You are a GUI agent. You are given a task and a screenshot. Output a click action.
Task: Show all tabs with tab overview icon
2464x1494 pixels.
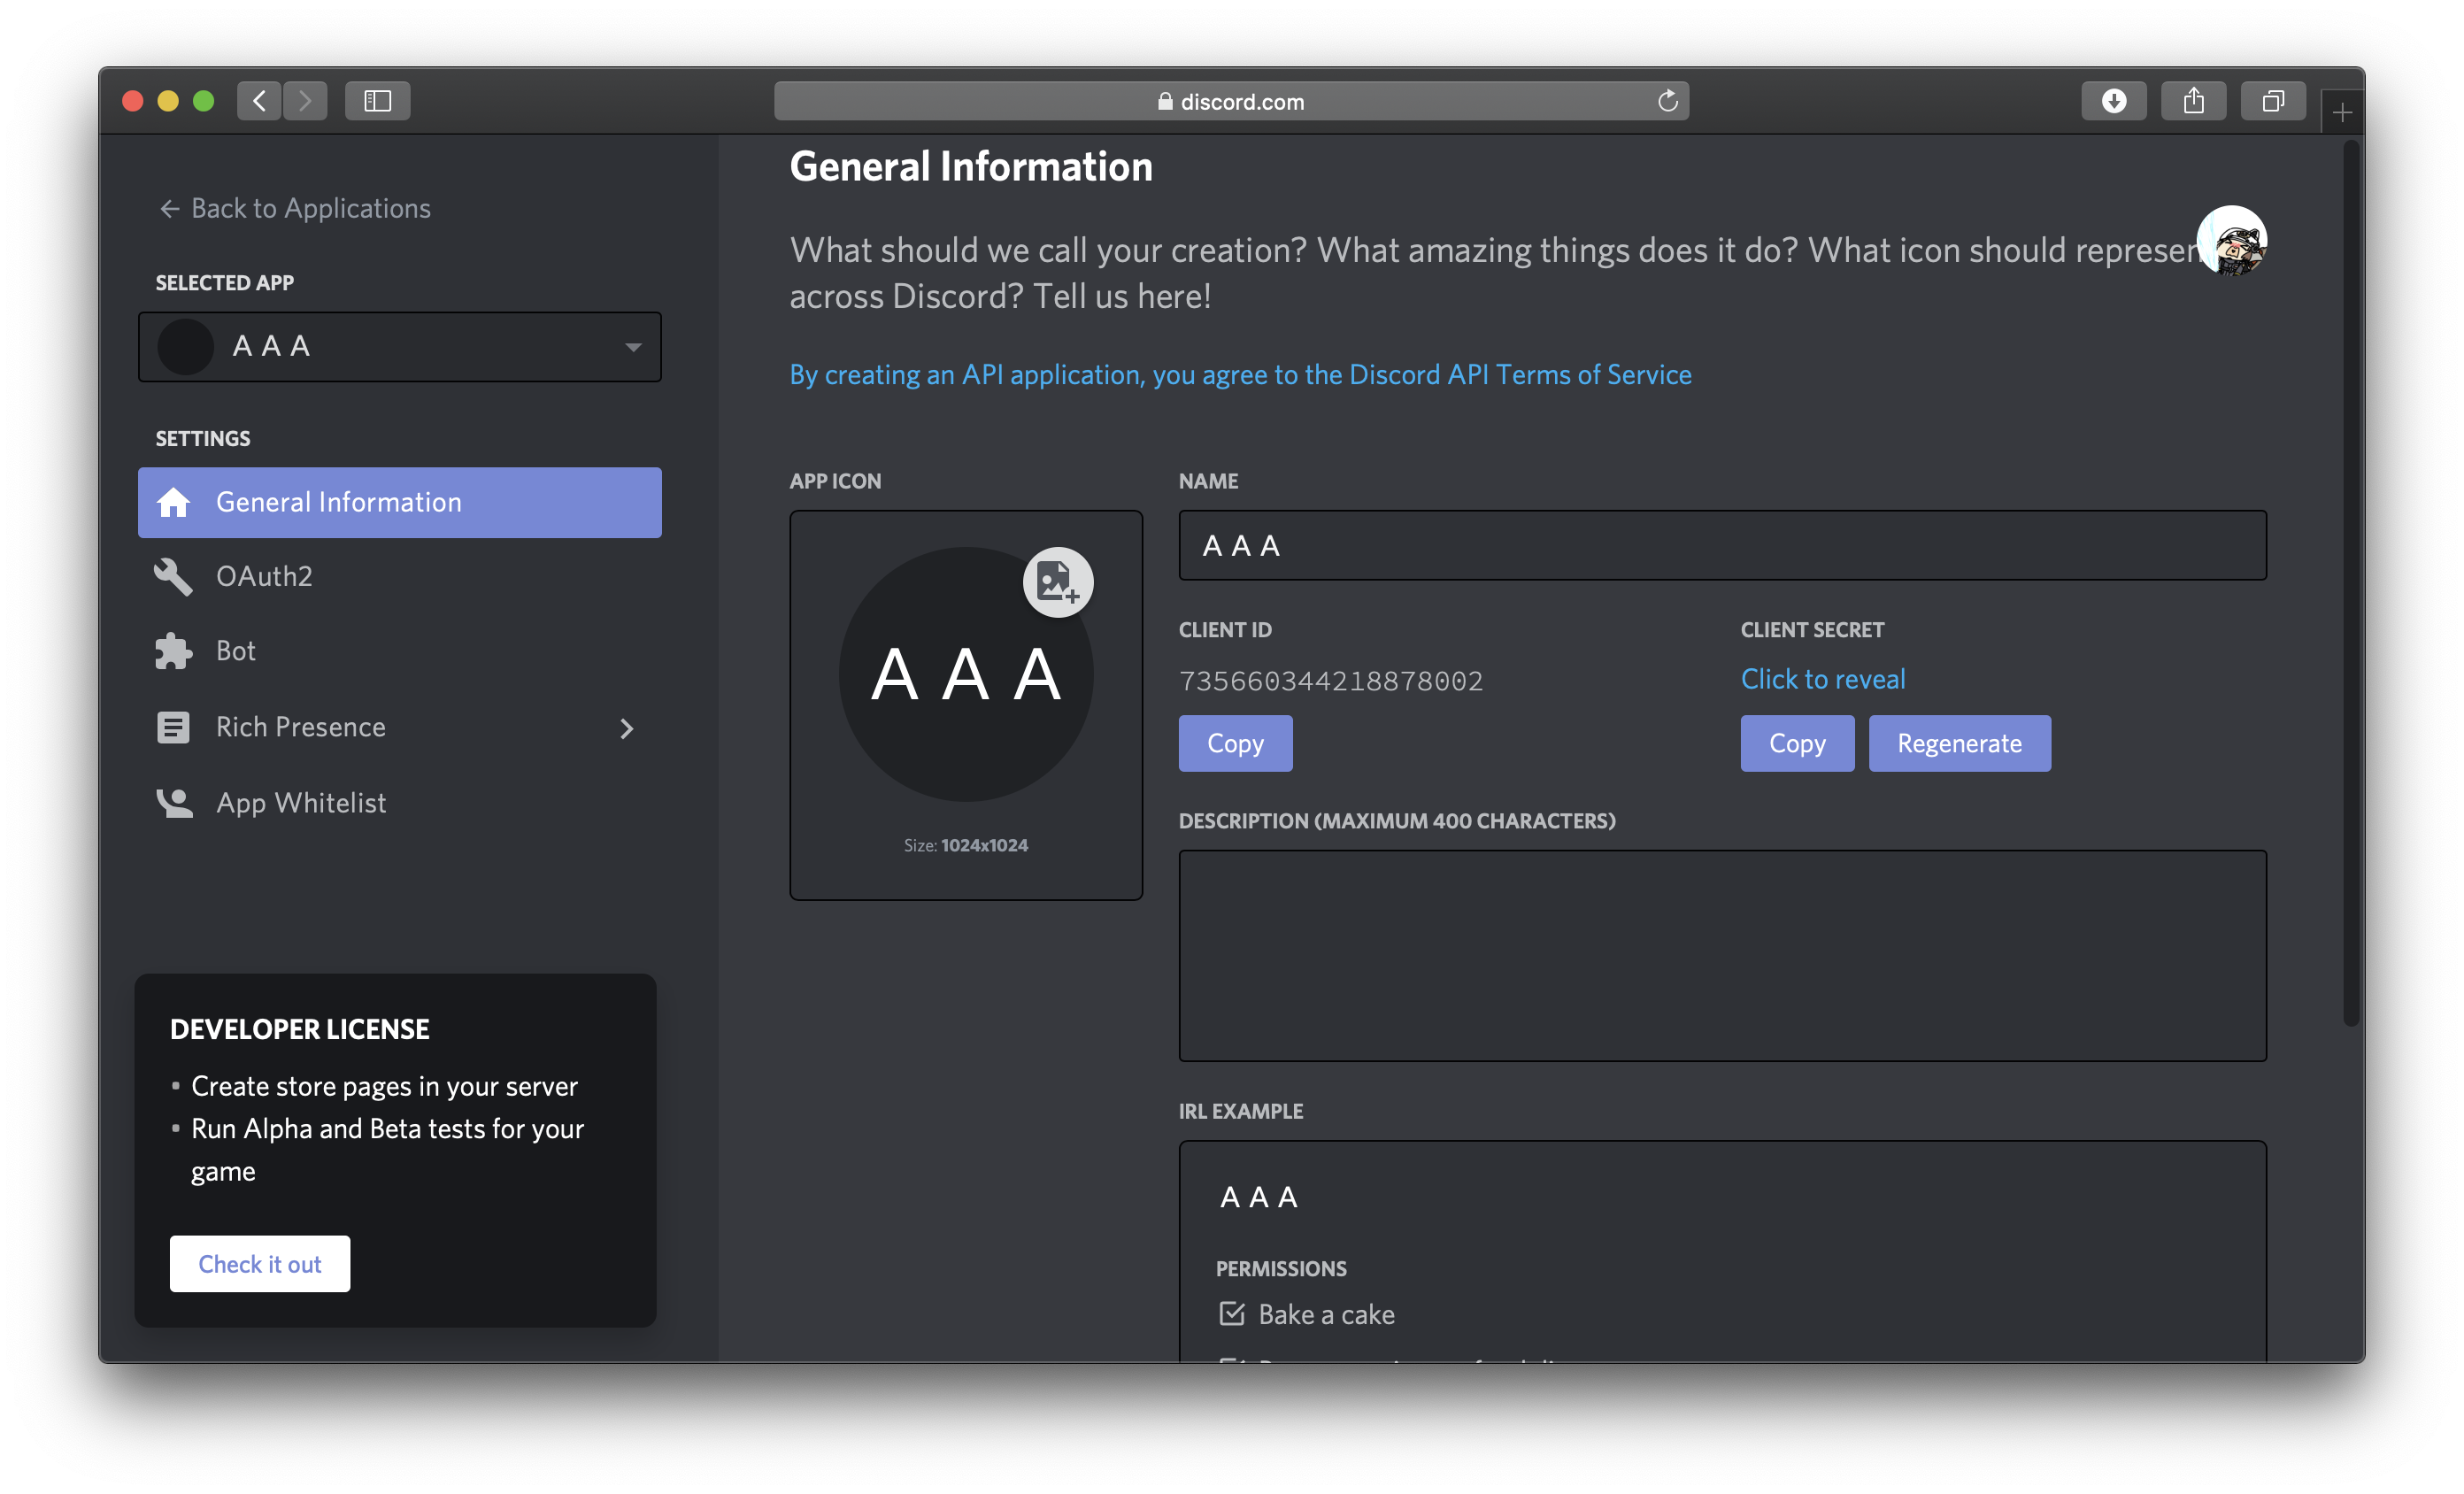click(x=2272, y=101)
